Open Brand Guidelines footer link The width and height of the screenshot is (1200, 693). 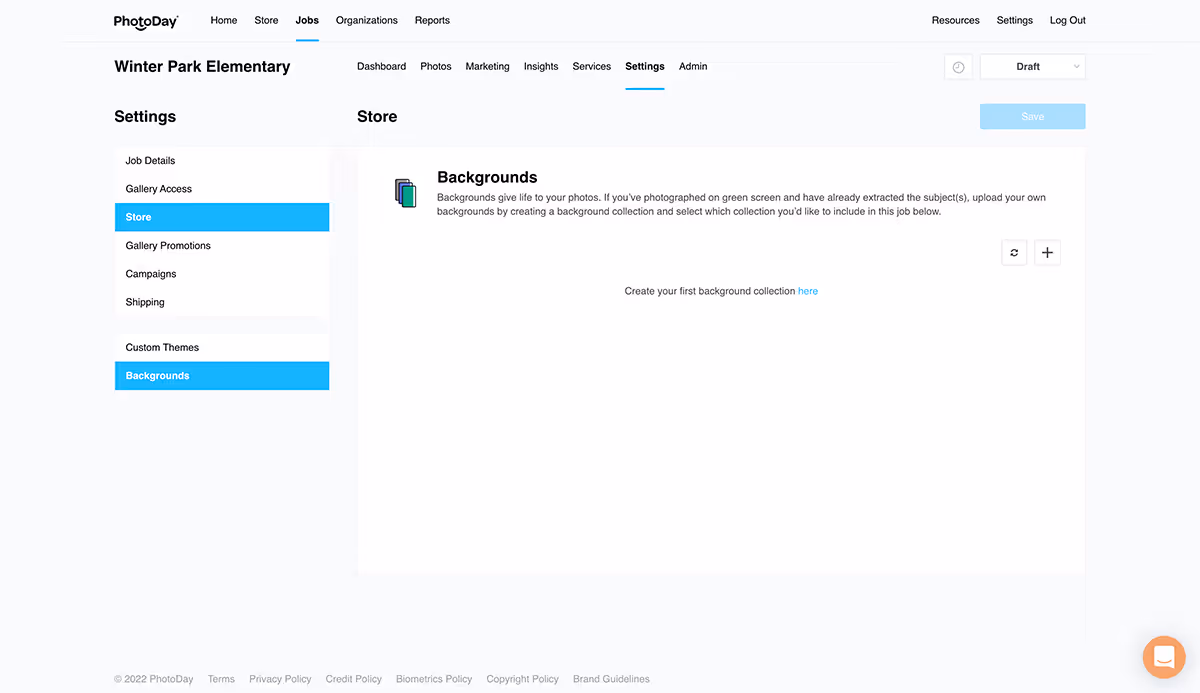[x=611, y=679]
